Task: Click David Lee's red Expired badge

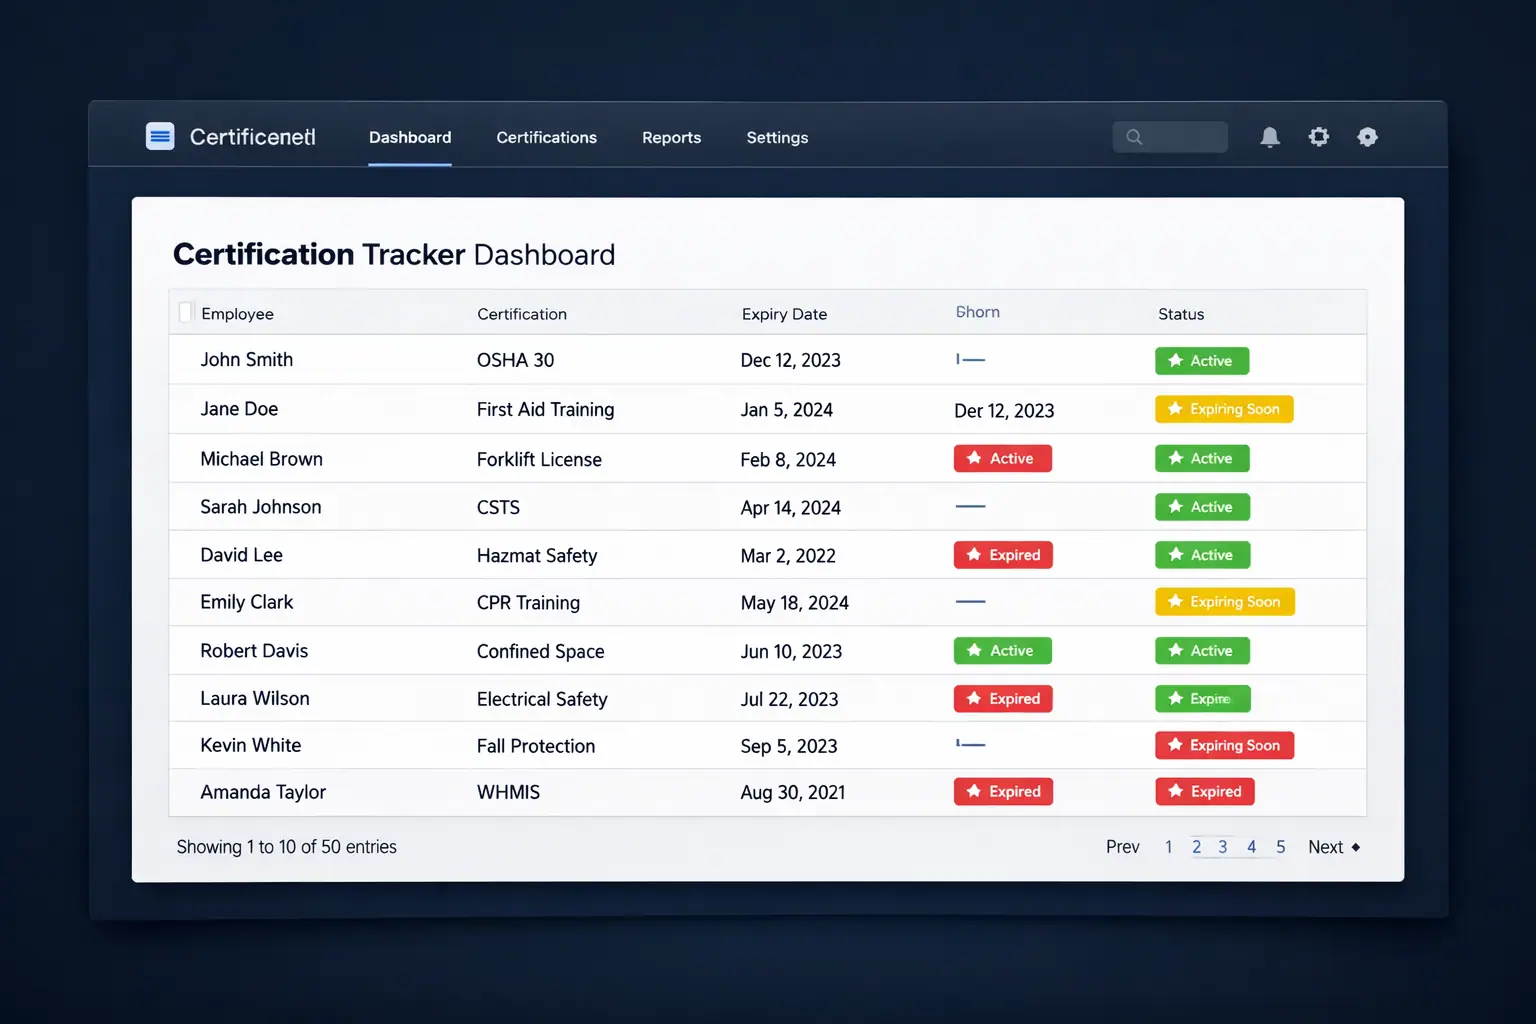Action: coord(1003,555)
